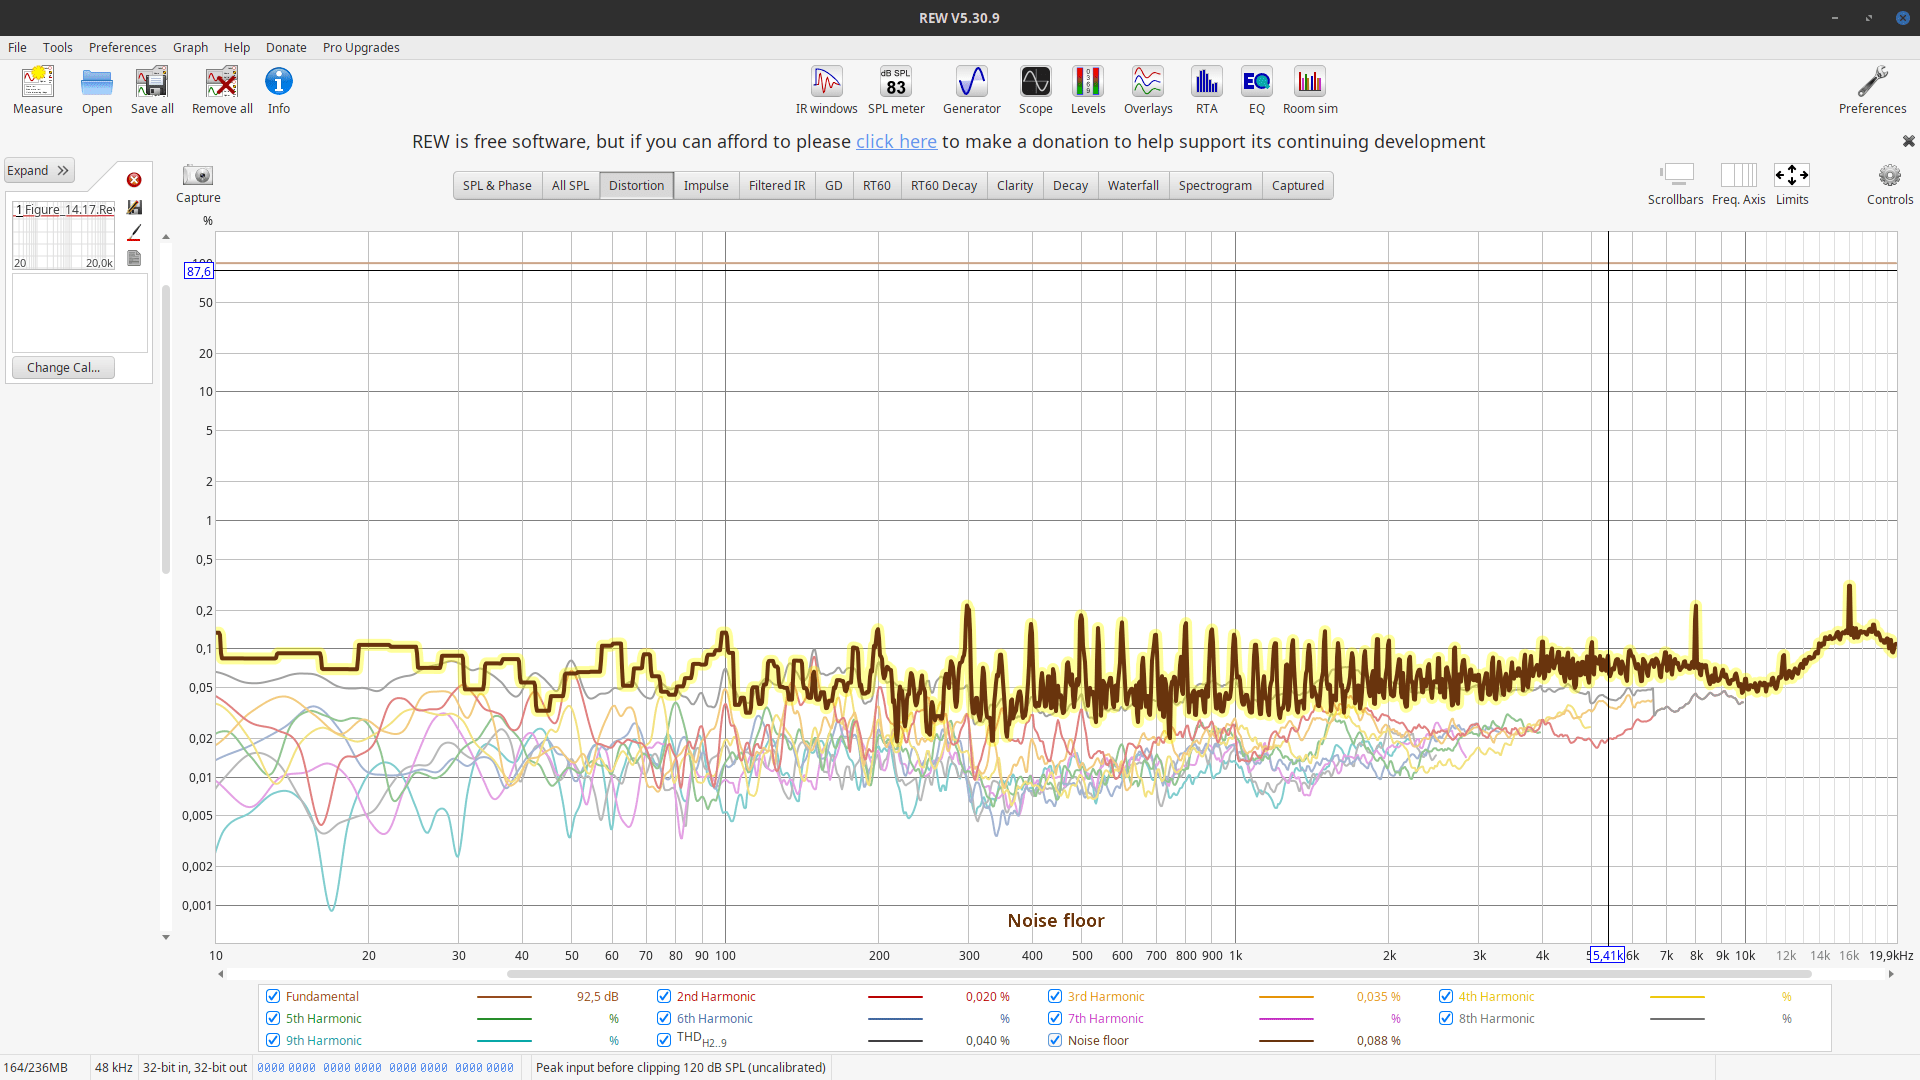Viewport: 1920px width, 1080px height.
Task: Switch to the Impulse tab
Action: (x=706, y=185)
